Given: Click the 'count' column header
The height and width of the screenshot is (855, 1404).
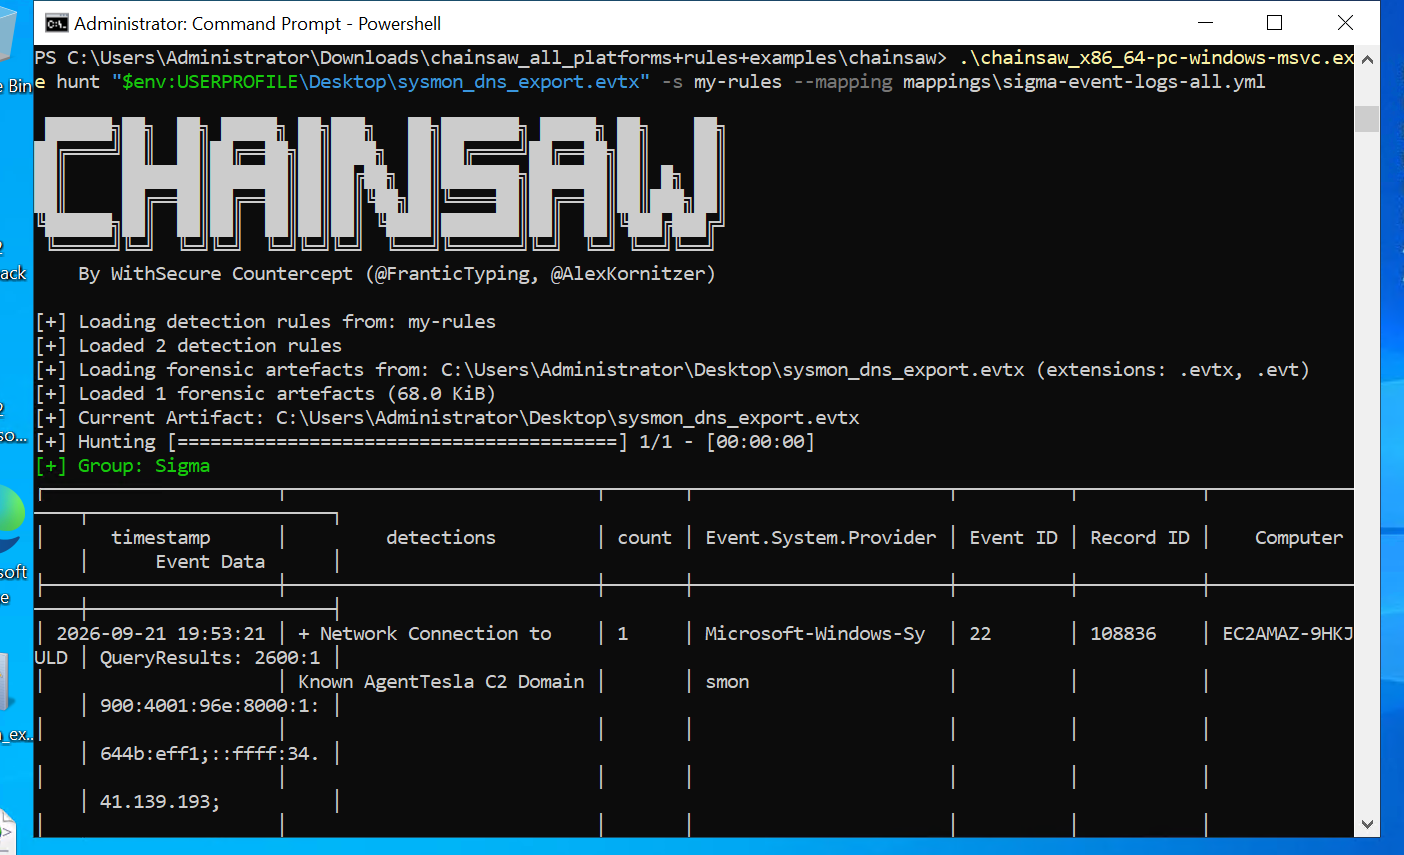Looking at the screenshot, I should 645,537.
